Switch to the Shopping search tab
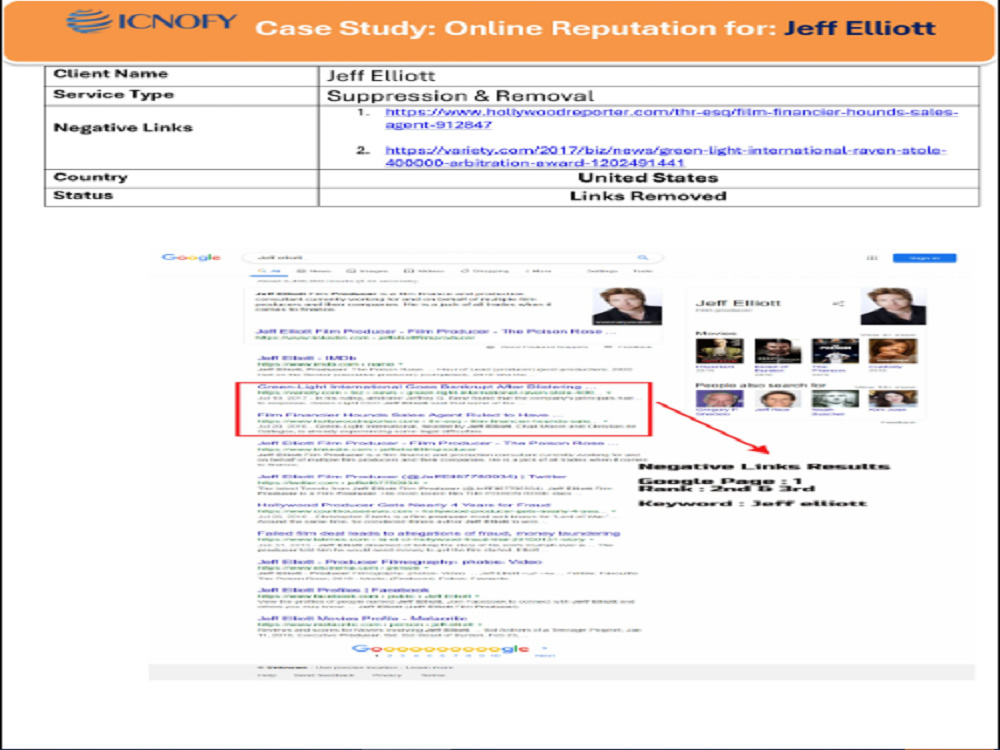Screen dimensions: 1000x750 [x=485, y=271]
